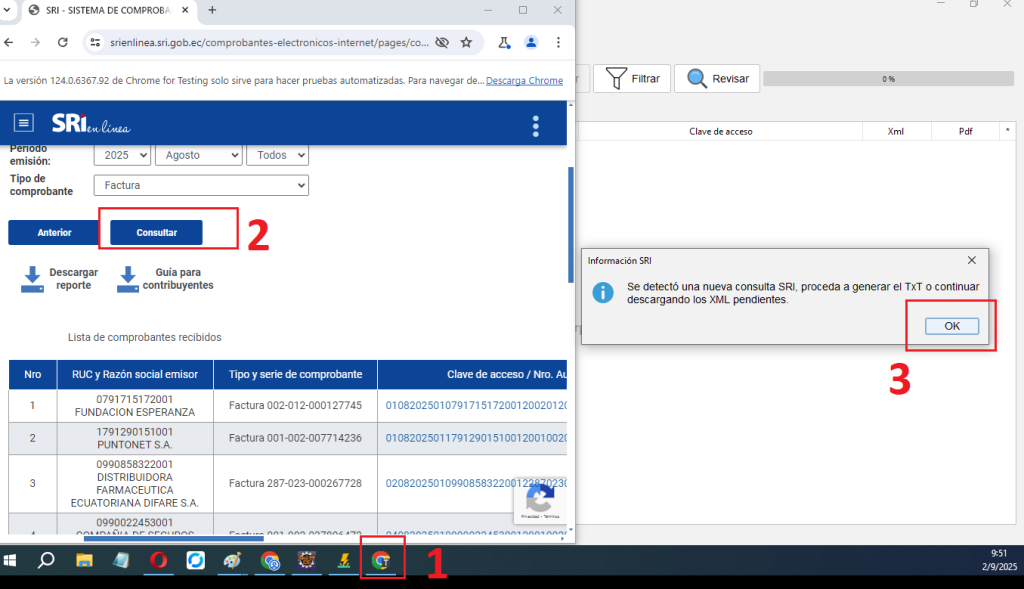Image resolution: width=1024 pixels, height=589 pixels.
Task: Expand the year dropdown showing 2025
Action: 122,155
